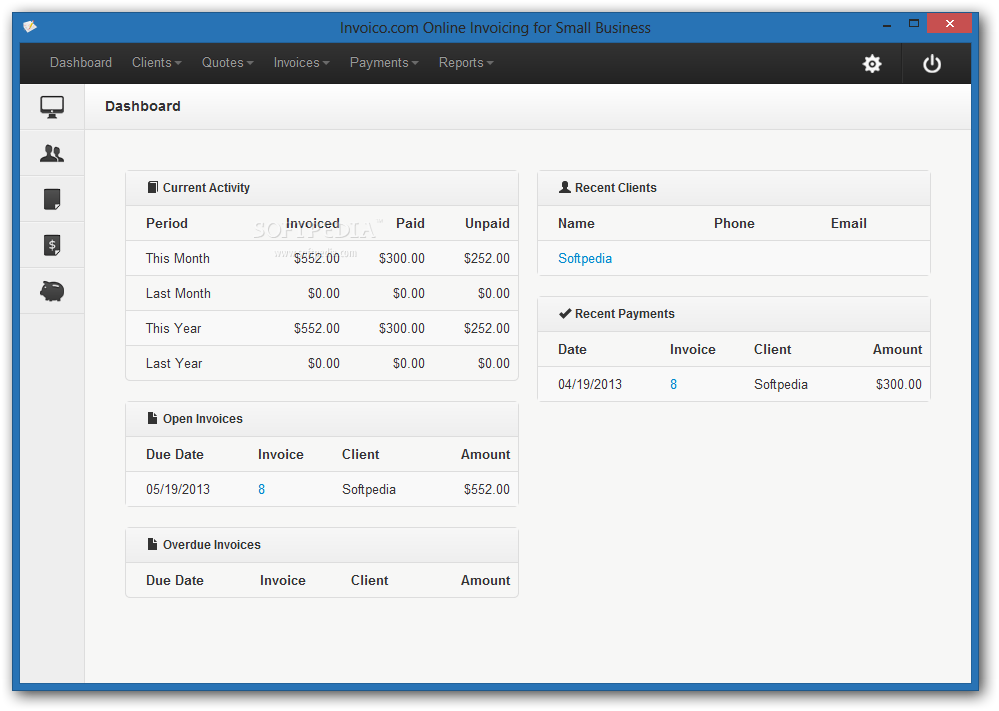This screenshot has height=711, width=999.
Task: Expand the Quotes dropdown menu
Action: click(227, 62)
